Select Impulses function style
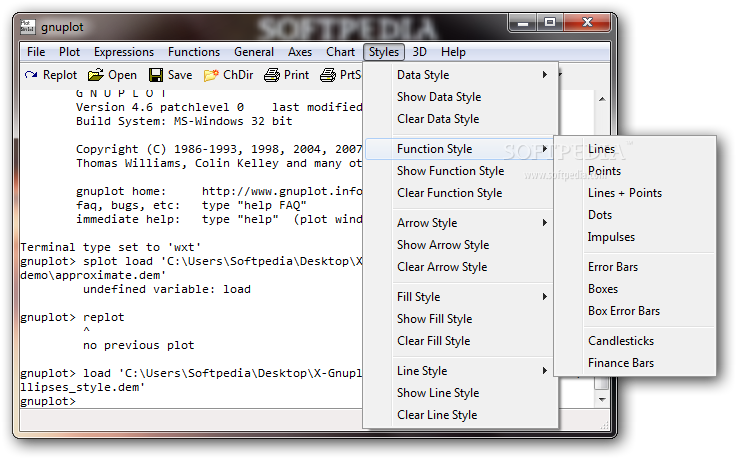Viewport: 737px width, 459px height. coord(635,237)
